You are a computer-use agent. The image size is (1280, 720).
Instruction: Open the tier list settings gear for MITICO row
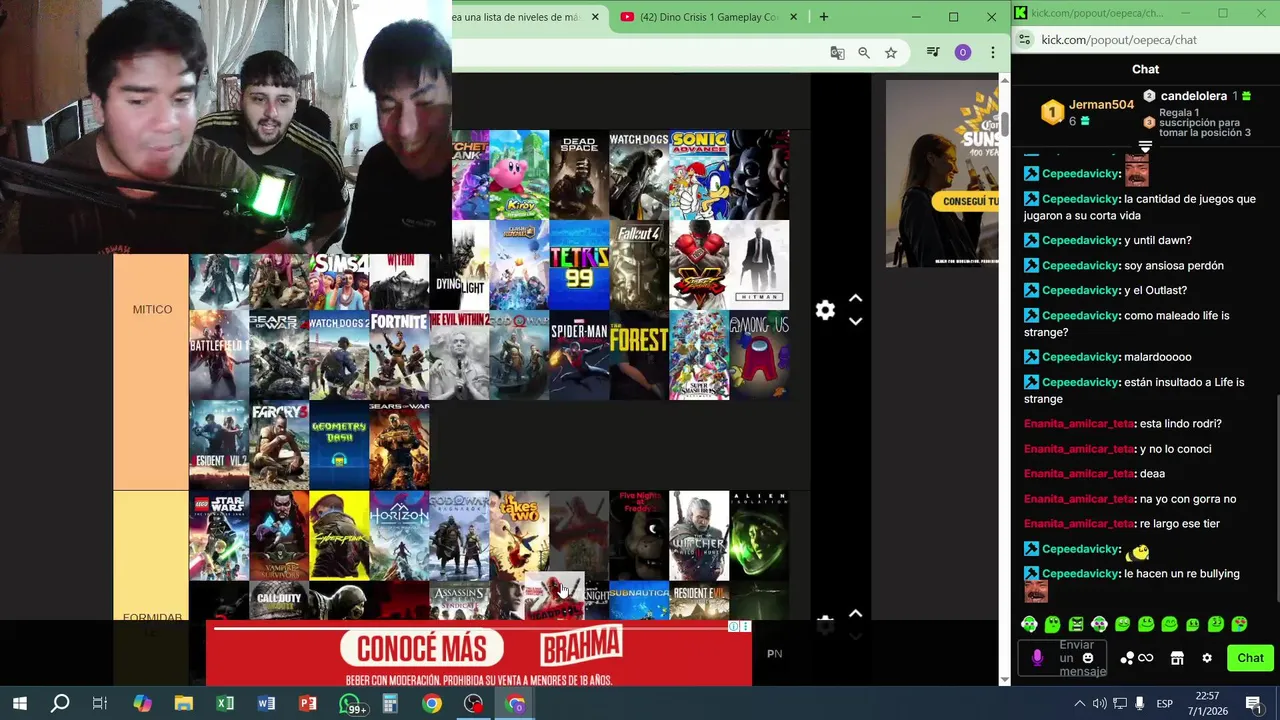click(x=825, y=311)
